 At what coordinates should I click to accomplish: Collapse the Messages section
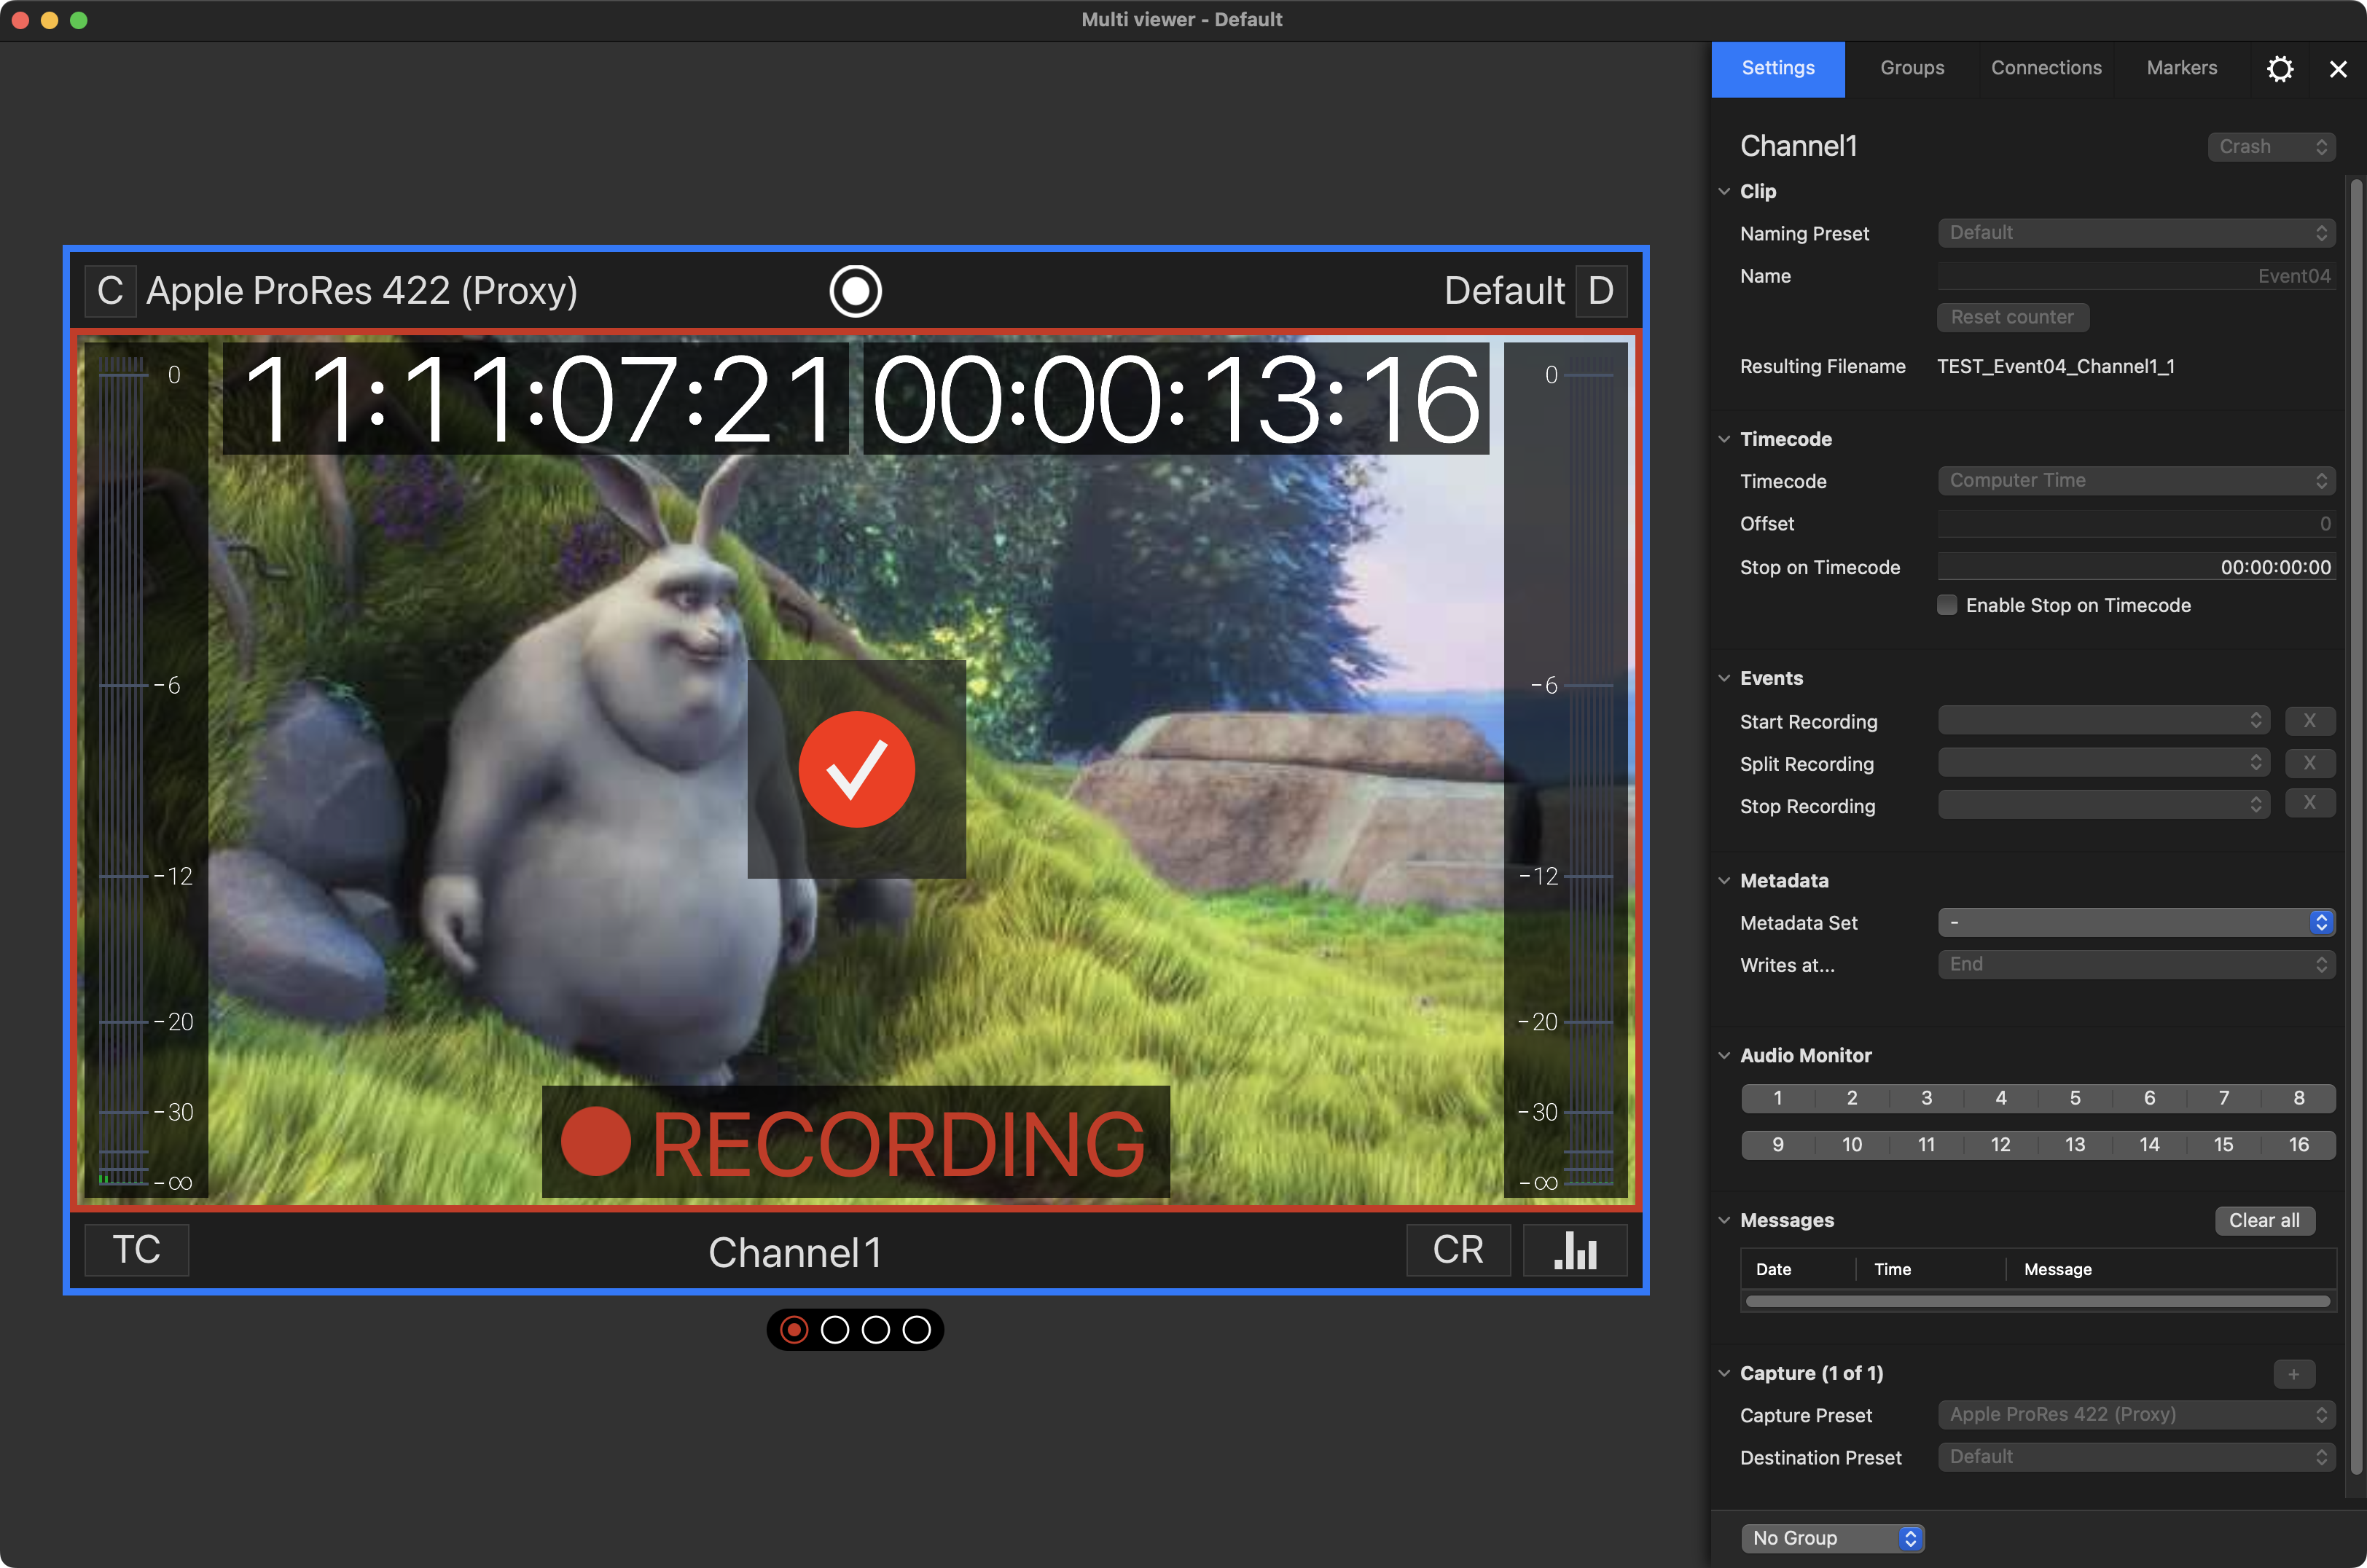tap(1724, 1220)
